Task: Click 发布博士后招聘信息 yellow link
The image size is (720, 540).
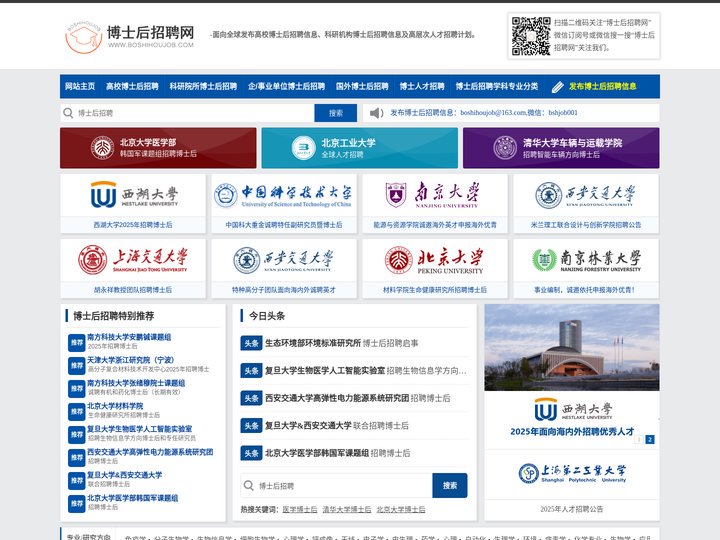Action: [x=602, y=86]
